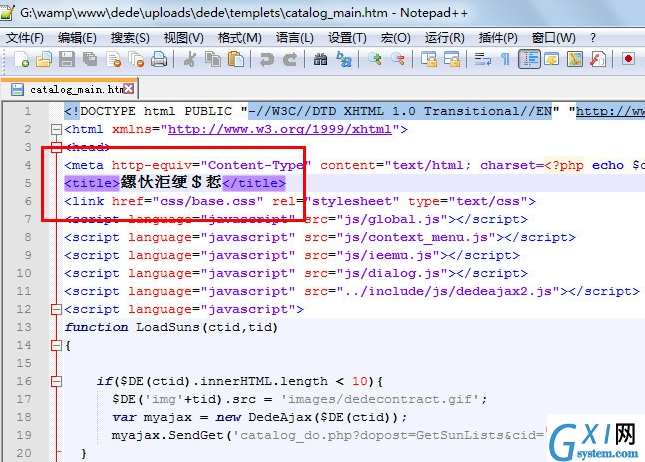
Task: Open the 宏(O) menu
Action: click(396, 38)
